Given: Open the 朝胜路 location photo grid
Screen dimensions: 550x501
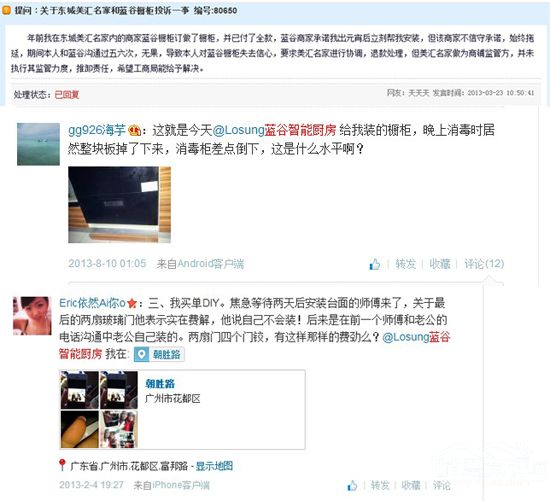Looking at the screenshot, I should [99, 409].
